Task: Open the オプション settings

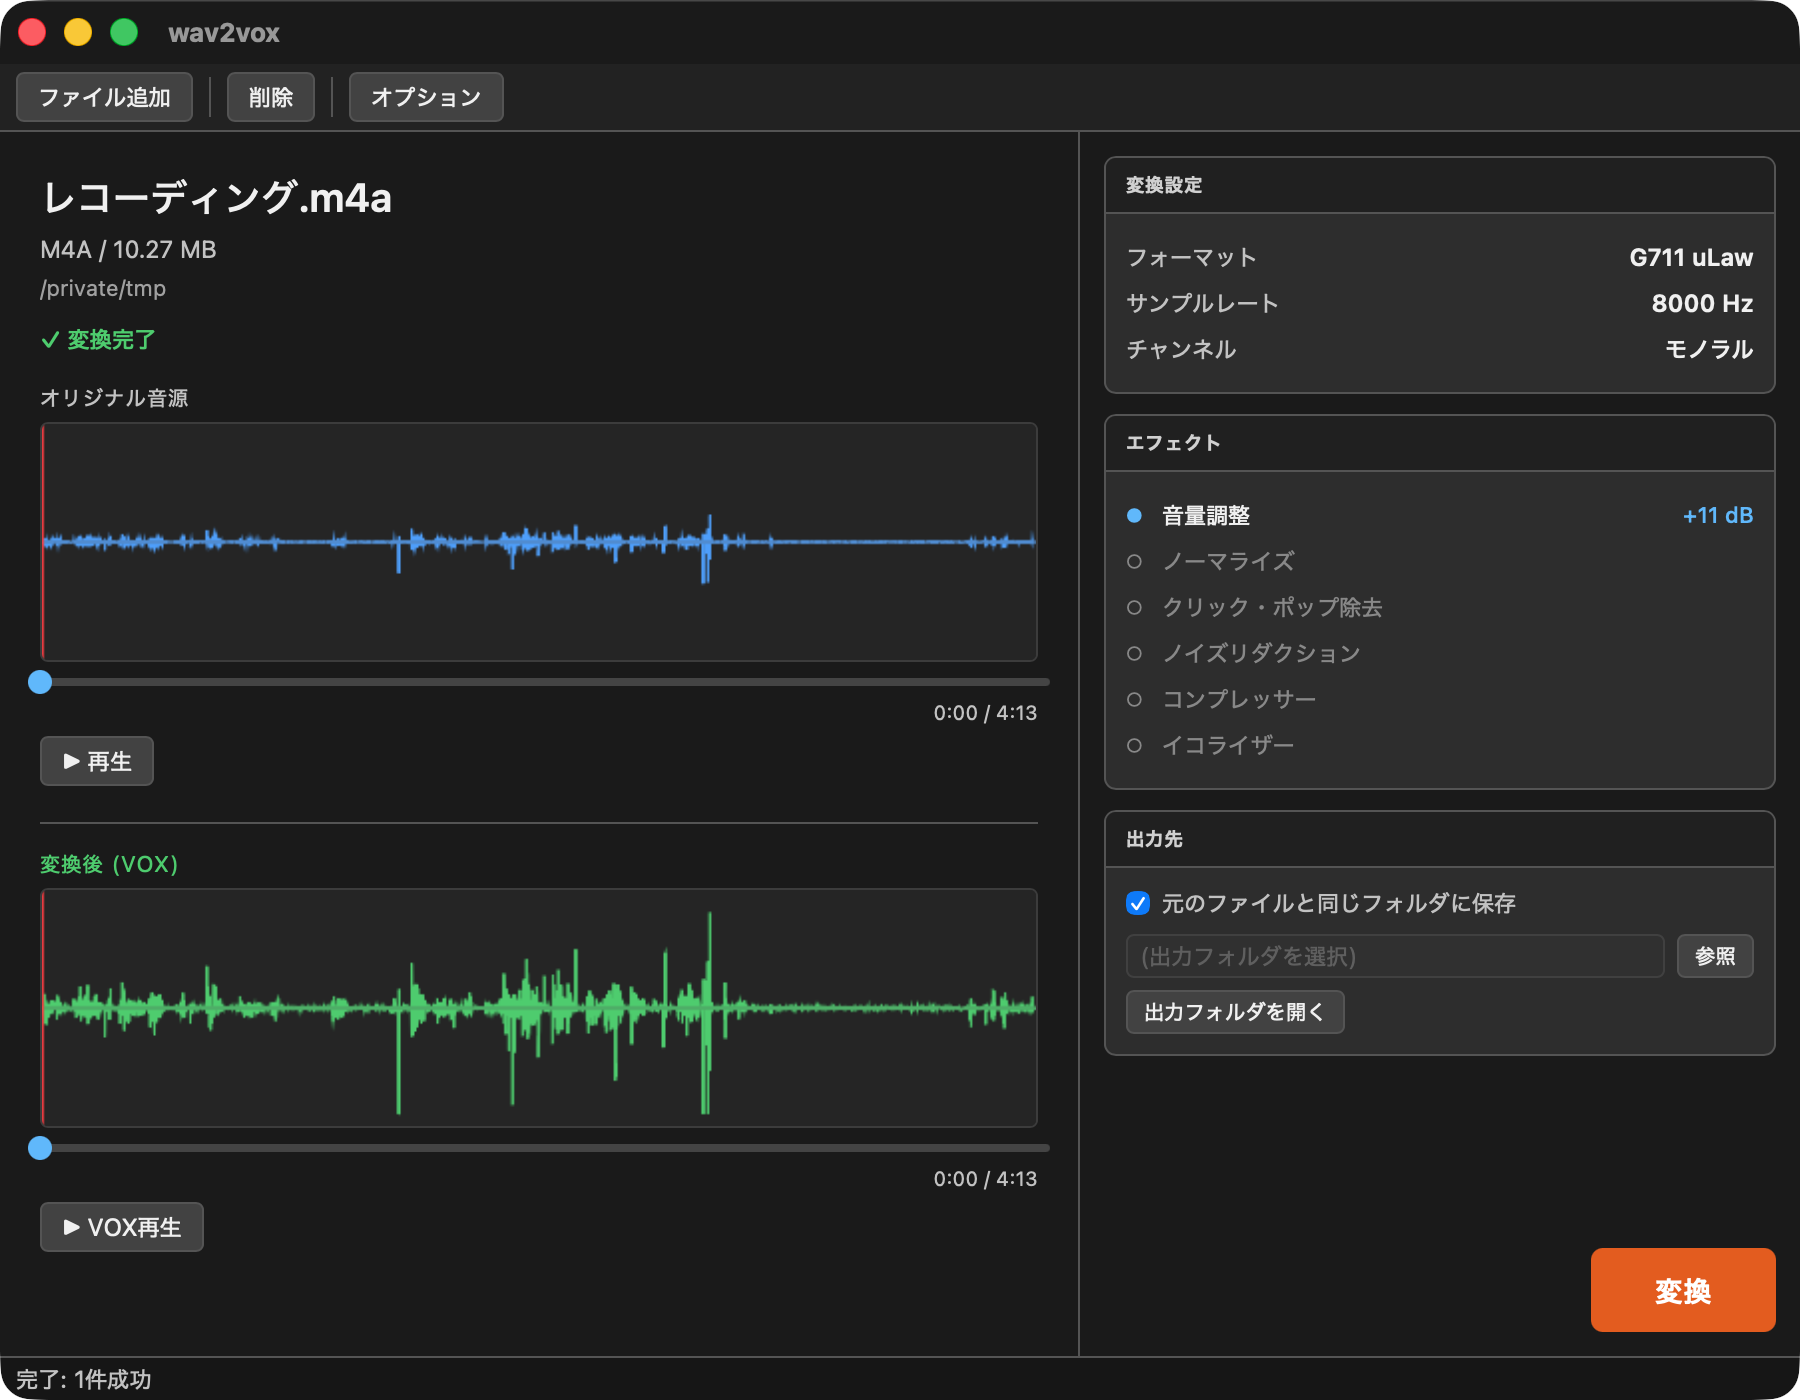Action: coord(426,97)
